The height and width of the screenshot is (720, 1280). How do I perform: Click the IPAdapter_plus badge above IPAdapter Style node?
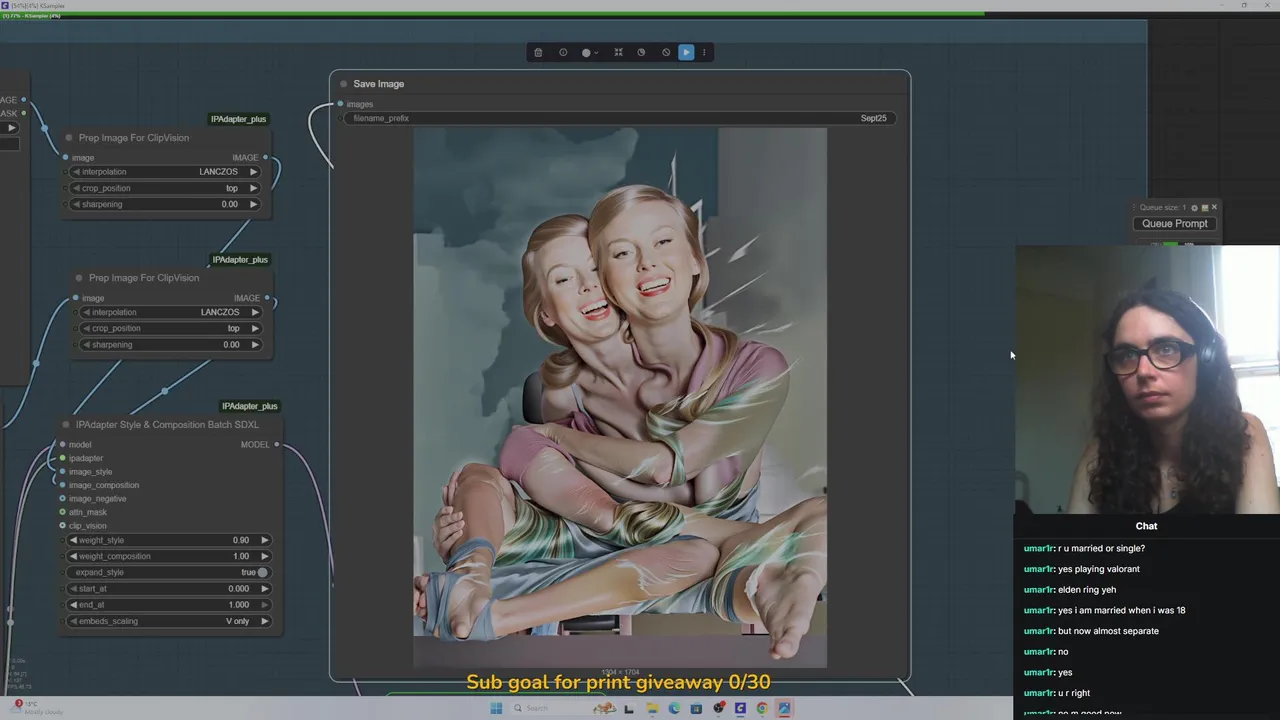tap(249, 406)
